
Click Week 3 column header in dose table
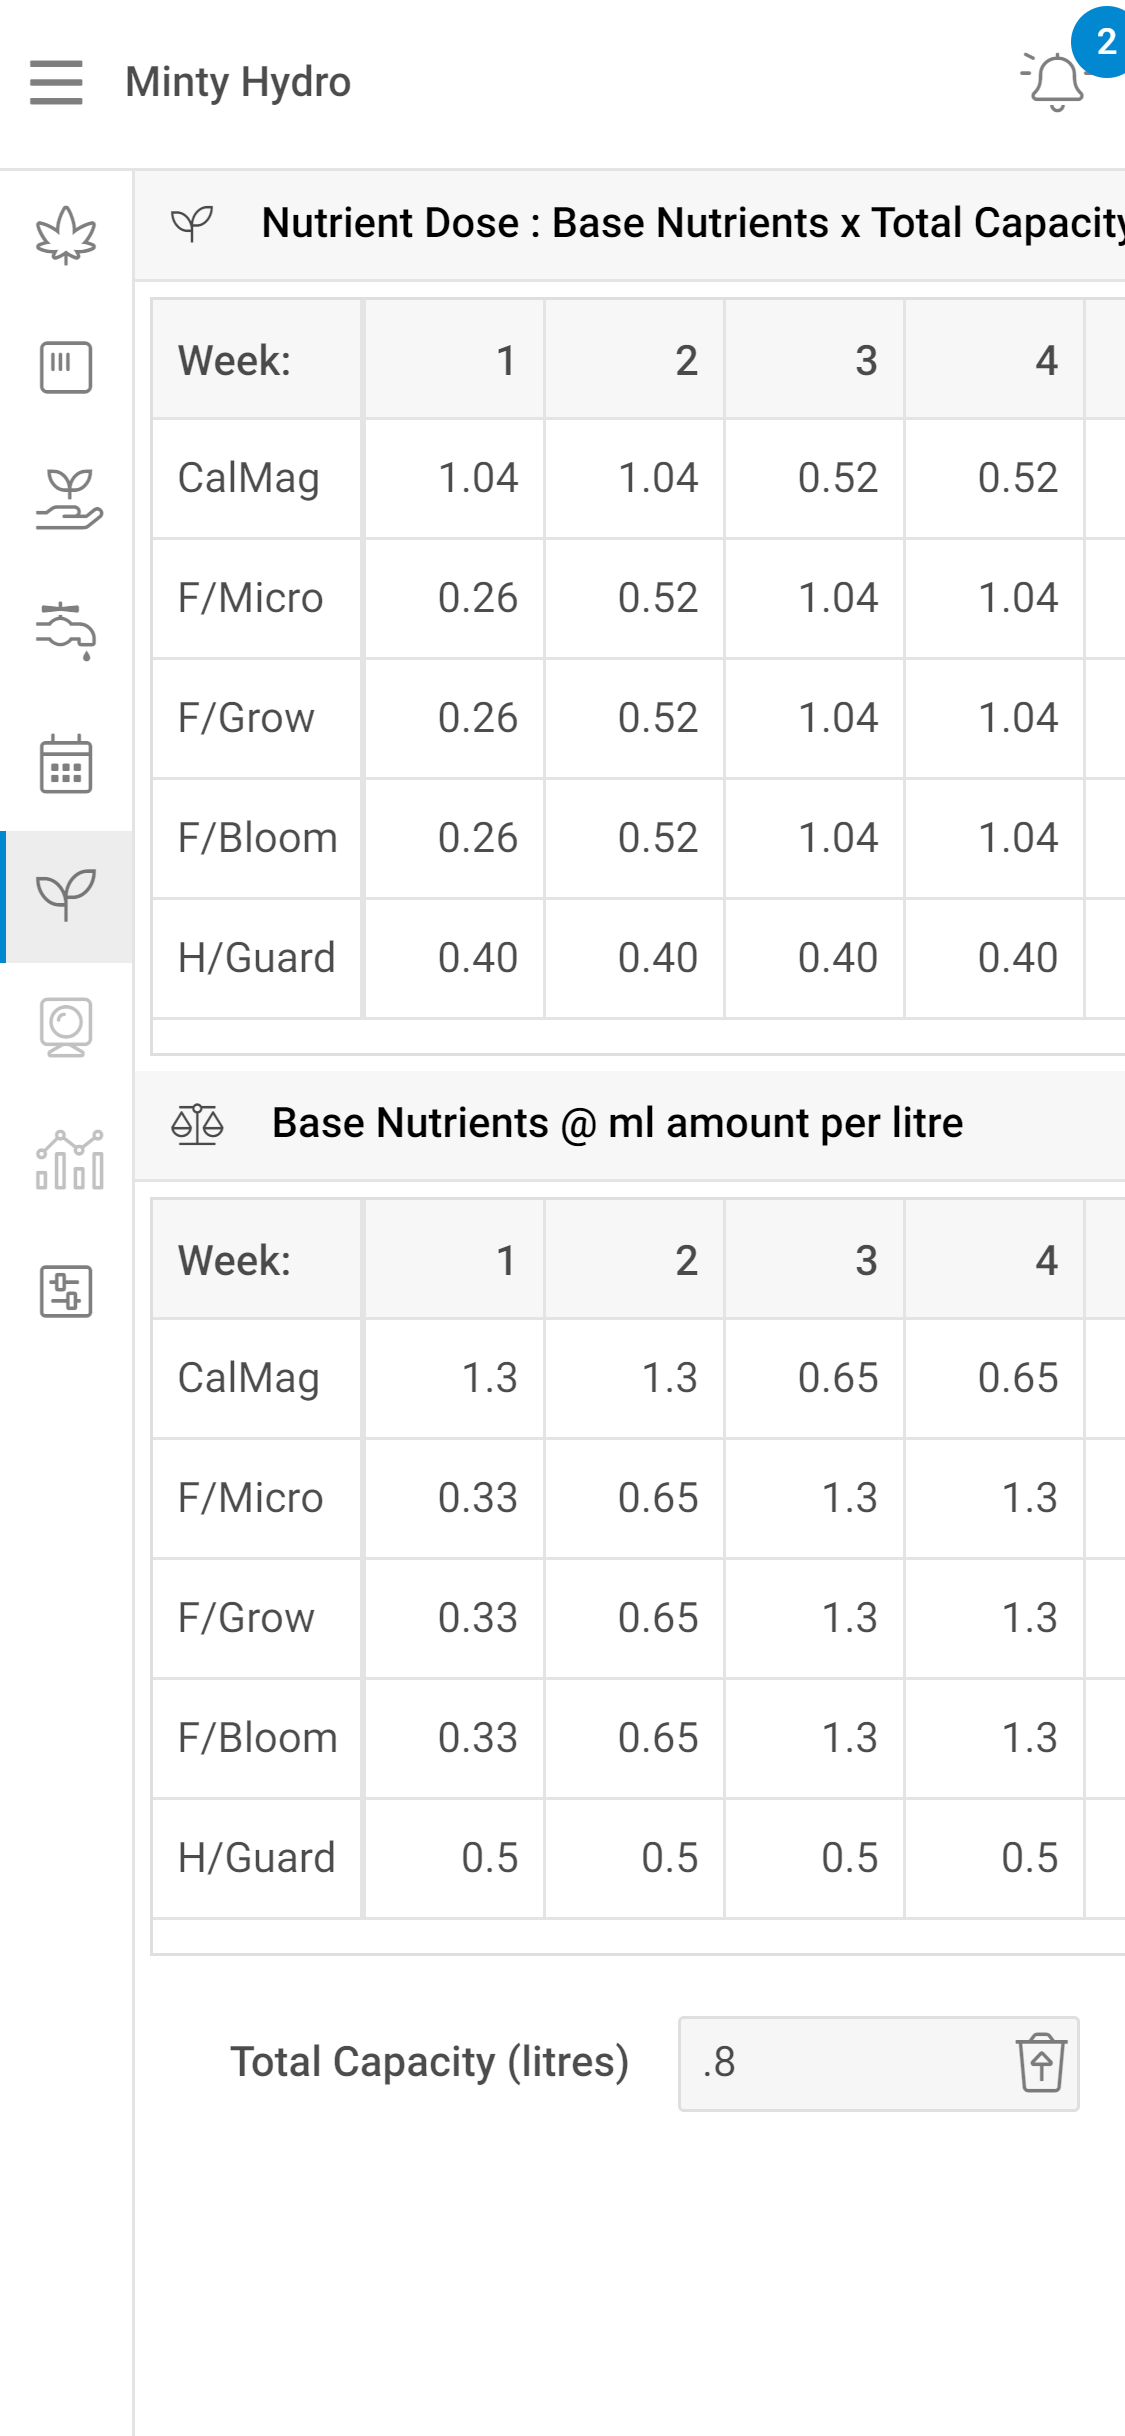click(x=865, y=360)
